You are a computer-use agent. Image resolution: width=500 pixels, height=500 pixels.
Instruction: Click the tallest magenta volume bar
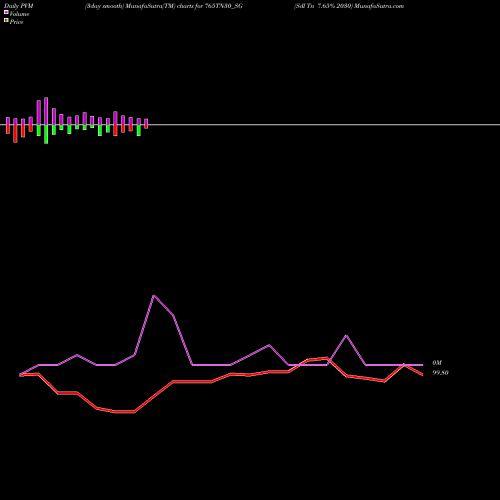coord(46,111)
